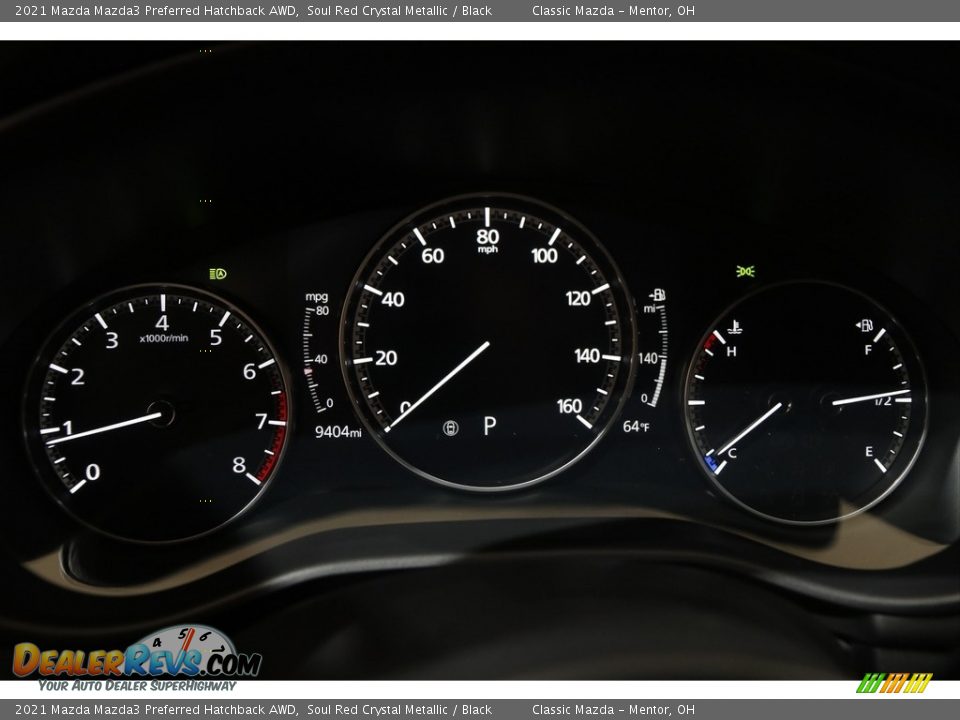The height and width of the screenshot is (720, 960).
Task: Click the top vehicle title text
Action: 253,11
